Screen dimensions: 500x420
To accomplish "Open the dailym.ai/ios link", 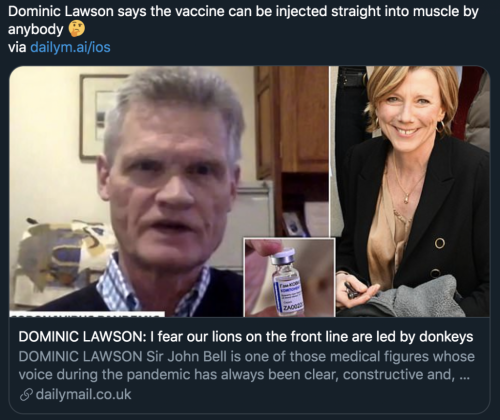I will pyautogui.click(x=70, y=47).
